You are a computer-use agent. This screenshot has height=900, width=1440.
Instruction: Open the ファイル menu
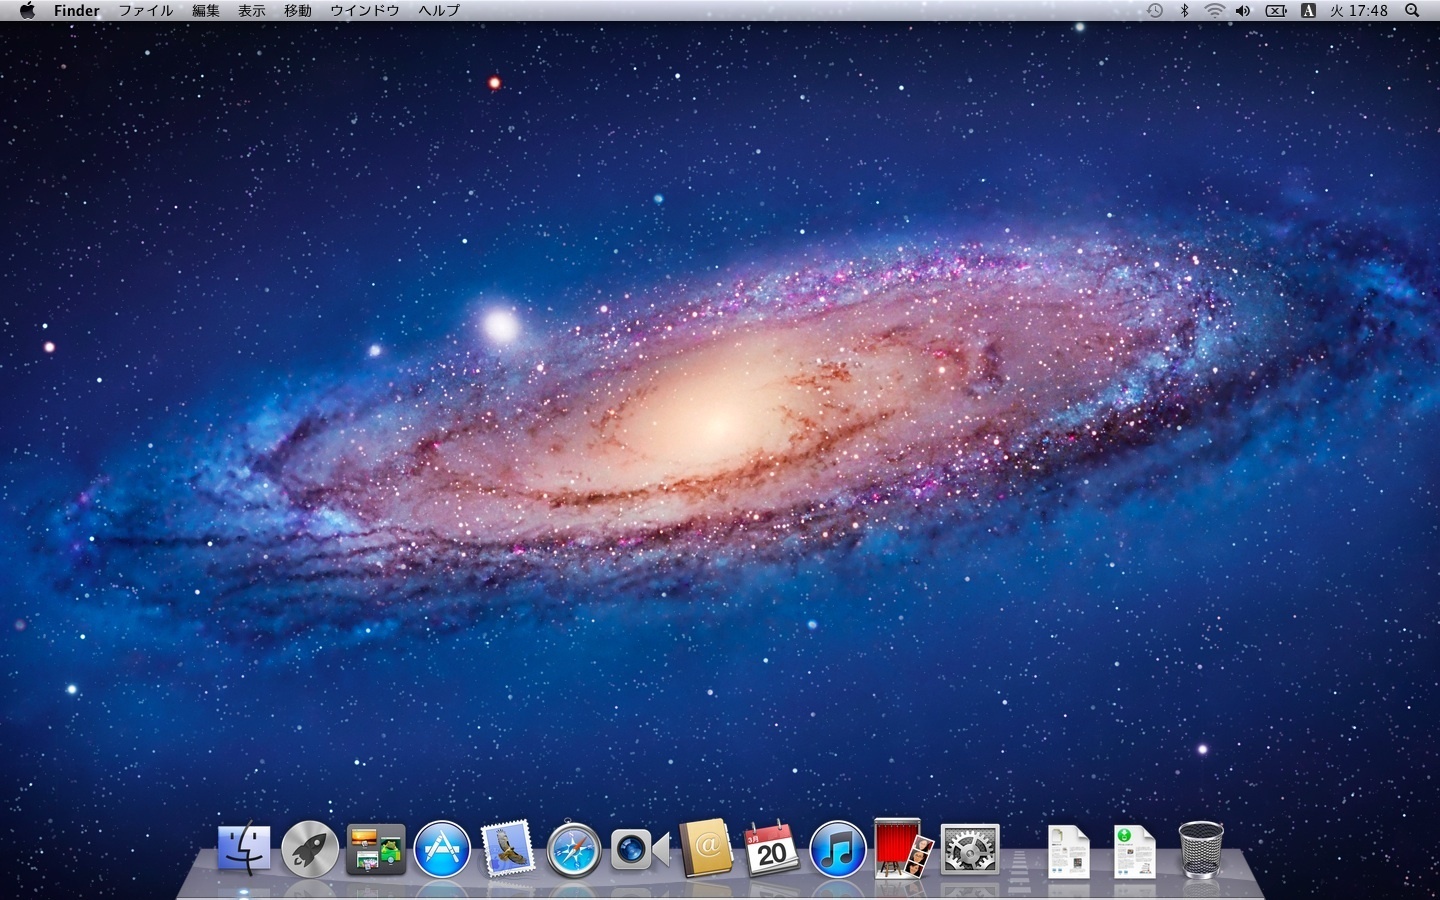(146, 11)
